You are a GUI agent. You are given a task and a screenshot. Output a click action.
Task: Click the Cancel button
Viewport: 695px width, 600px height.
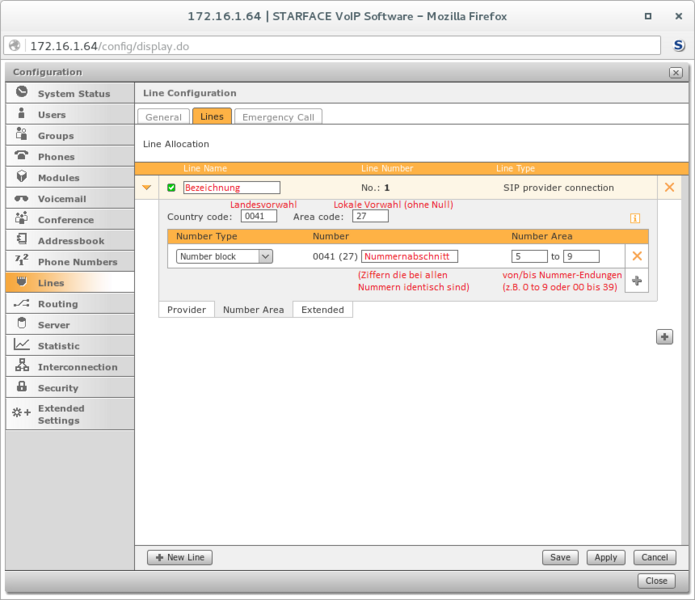(x=655, y=557)
